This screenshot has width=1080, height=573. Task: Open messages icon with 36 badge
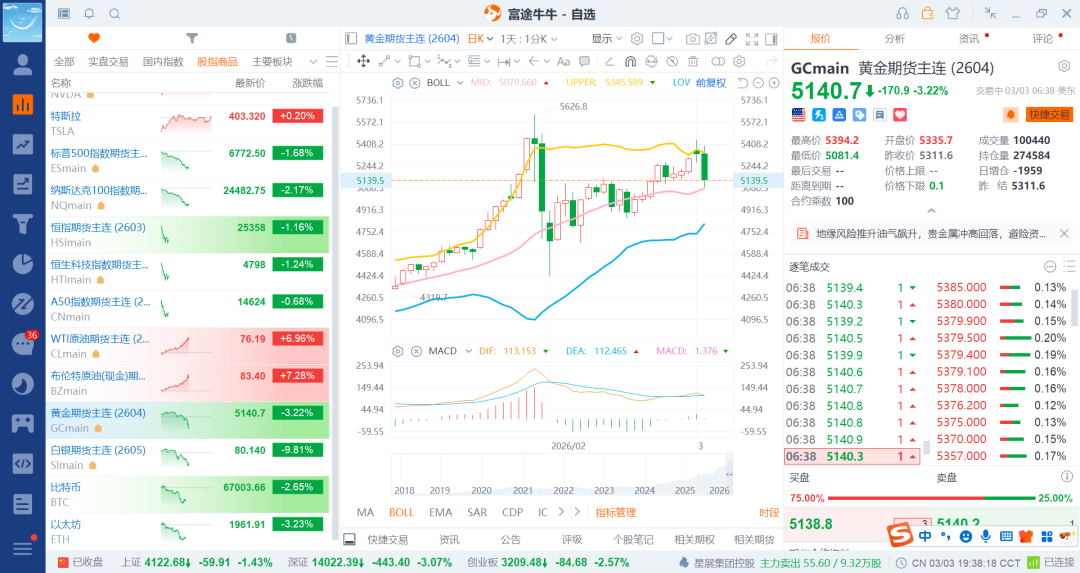tap(23, 343)
